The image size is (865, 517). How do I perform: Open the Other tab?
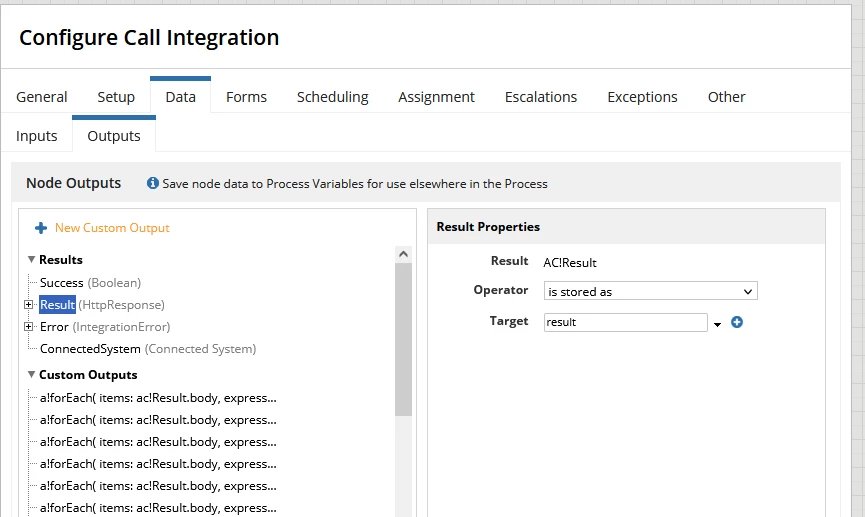[x=727, y=97]
